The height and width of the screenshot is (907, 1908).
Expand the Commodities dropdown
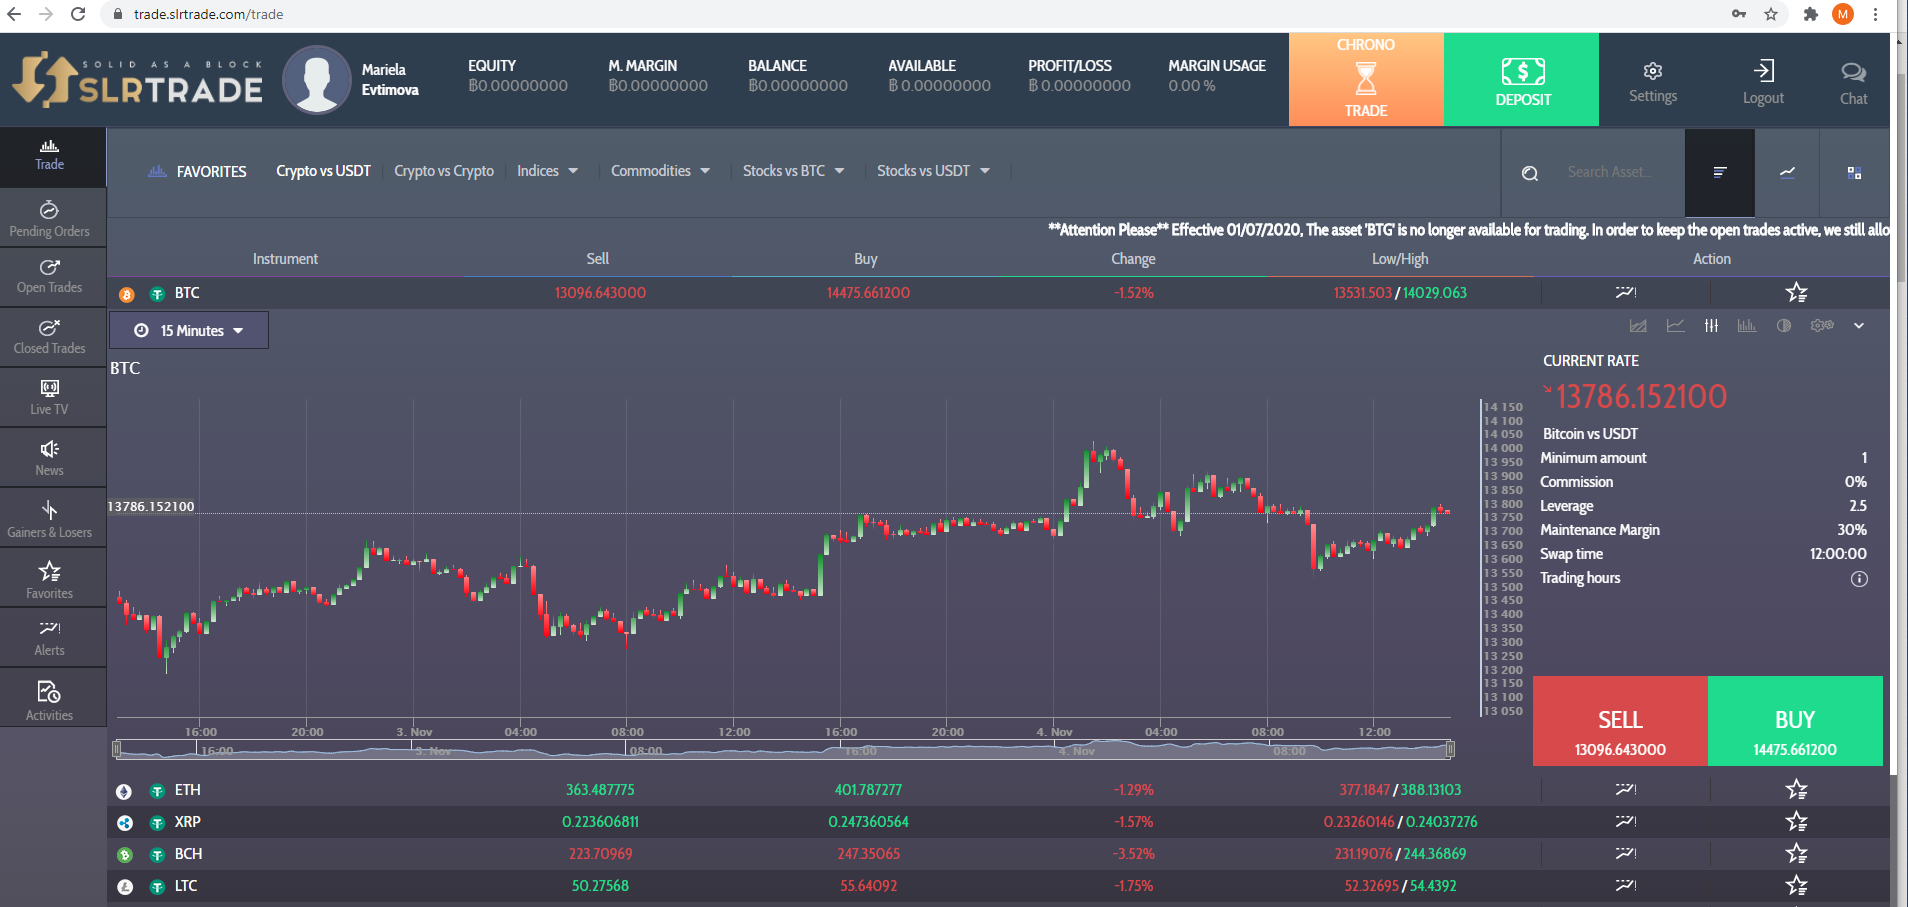[x=660, y=171]
